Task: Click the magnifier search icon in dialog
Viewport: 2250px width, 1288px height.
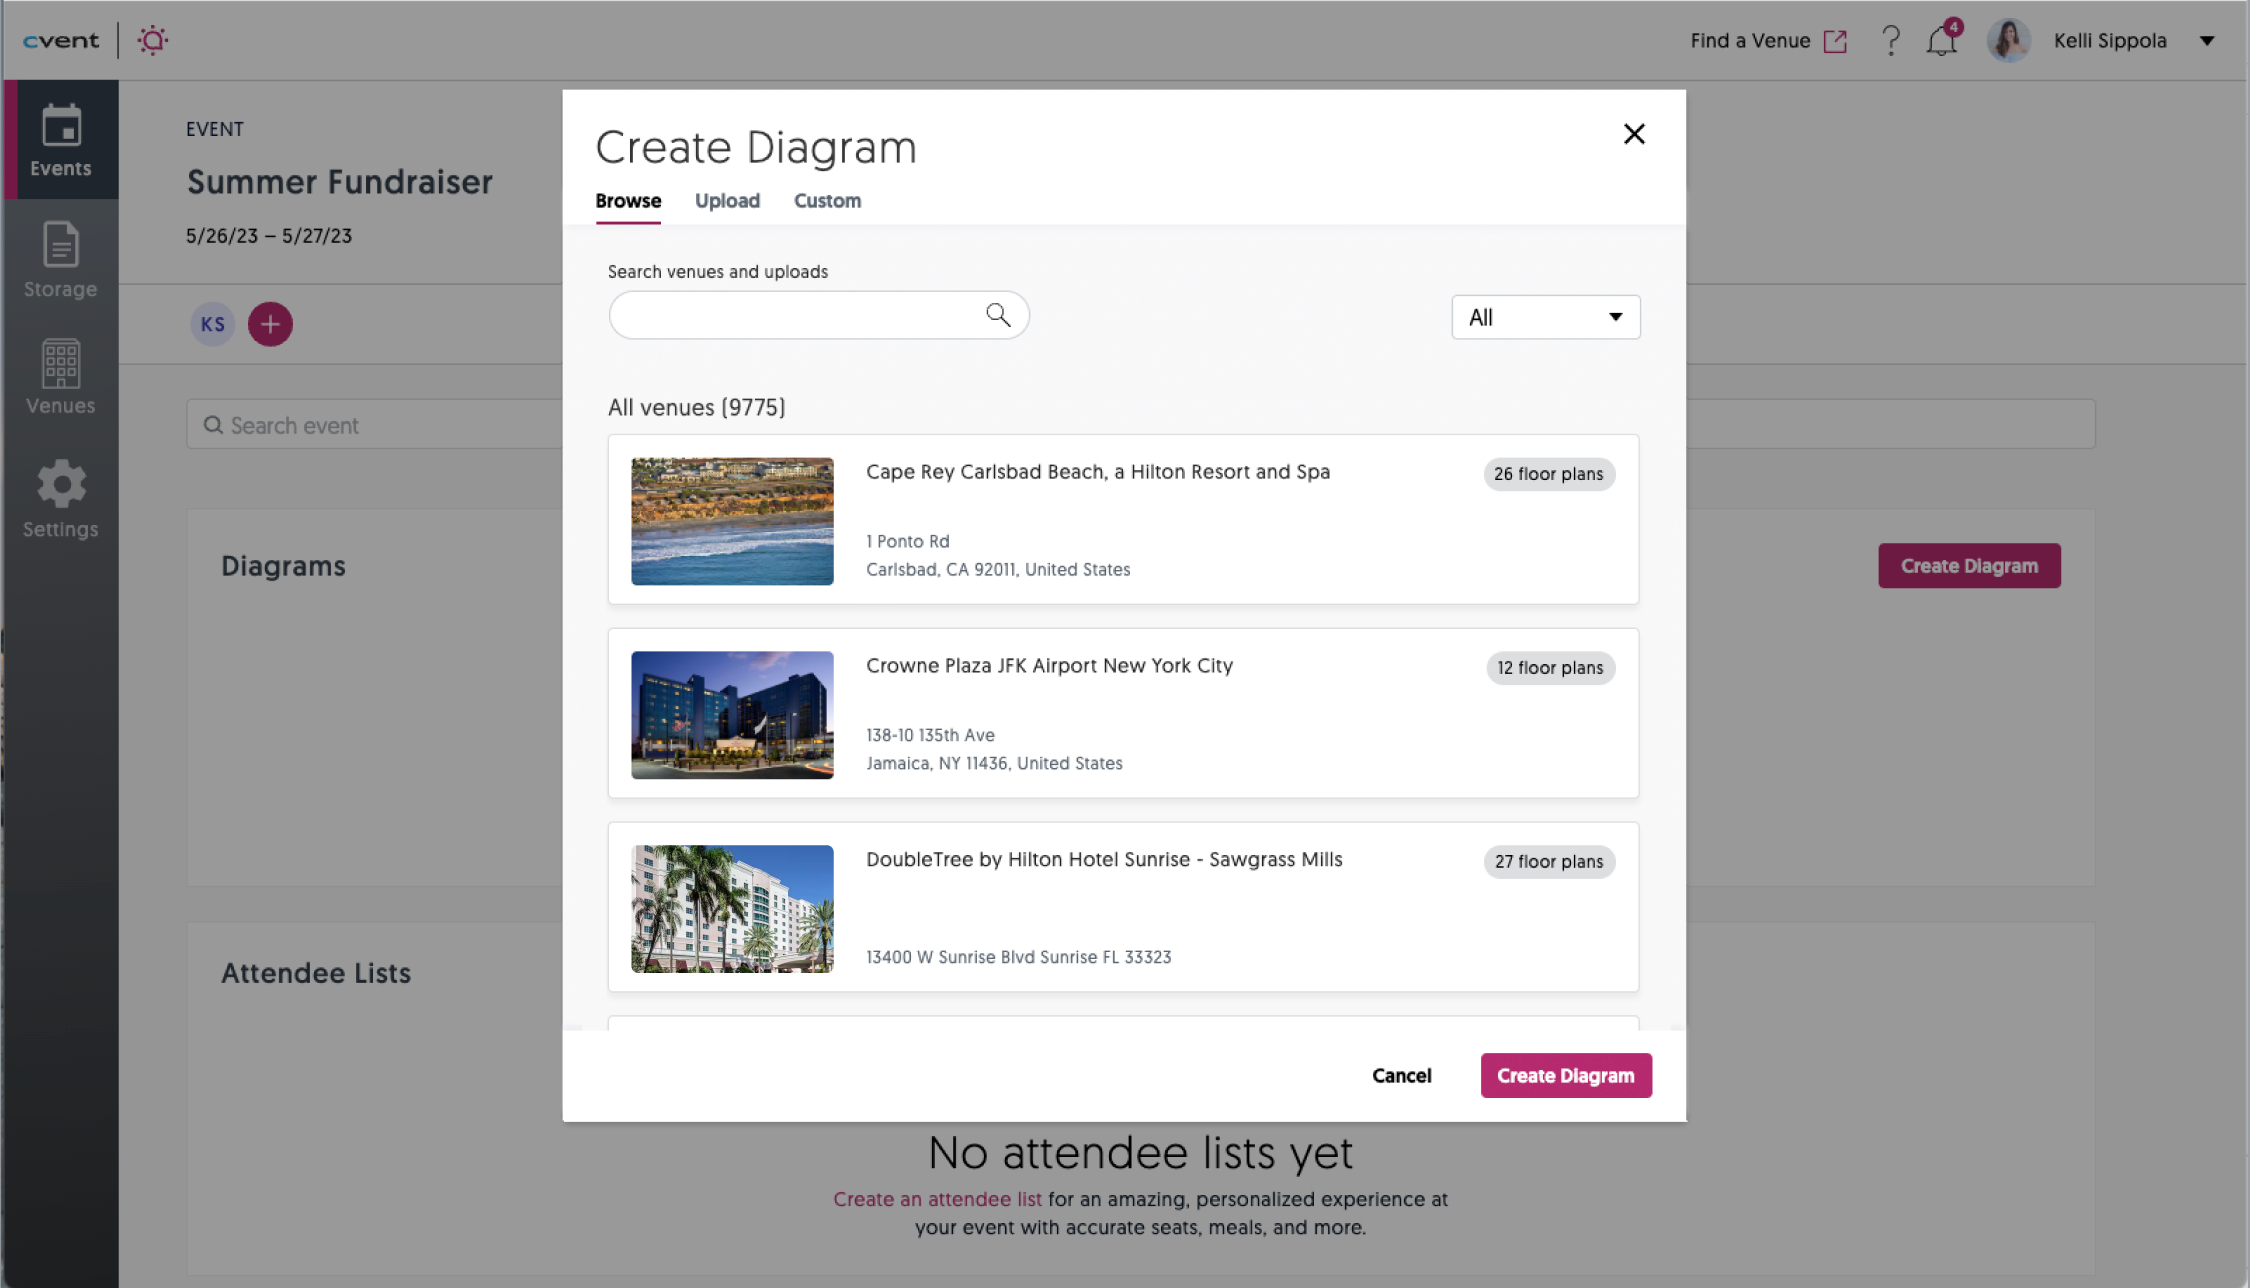Action: 998,315
